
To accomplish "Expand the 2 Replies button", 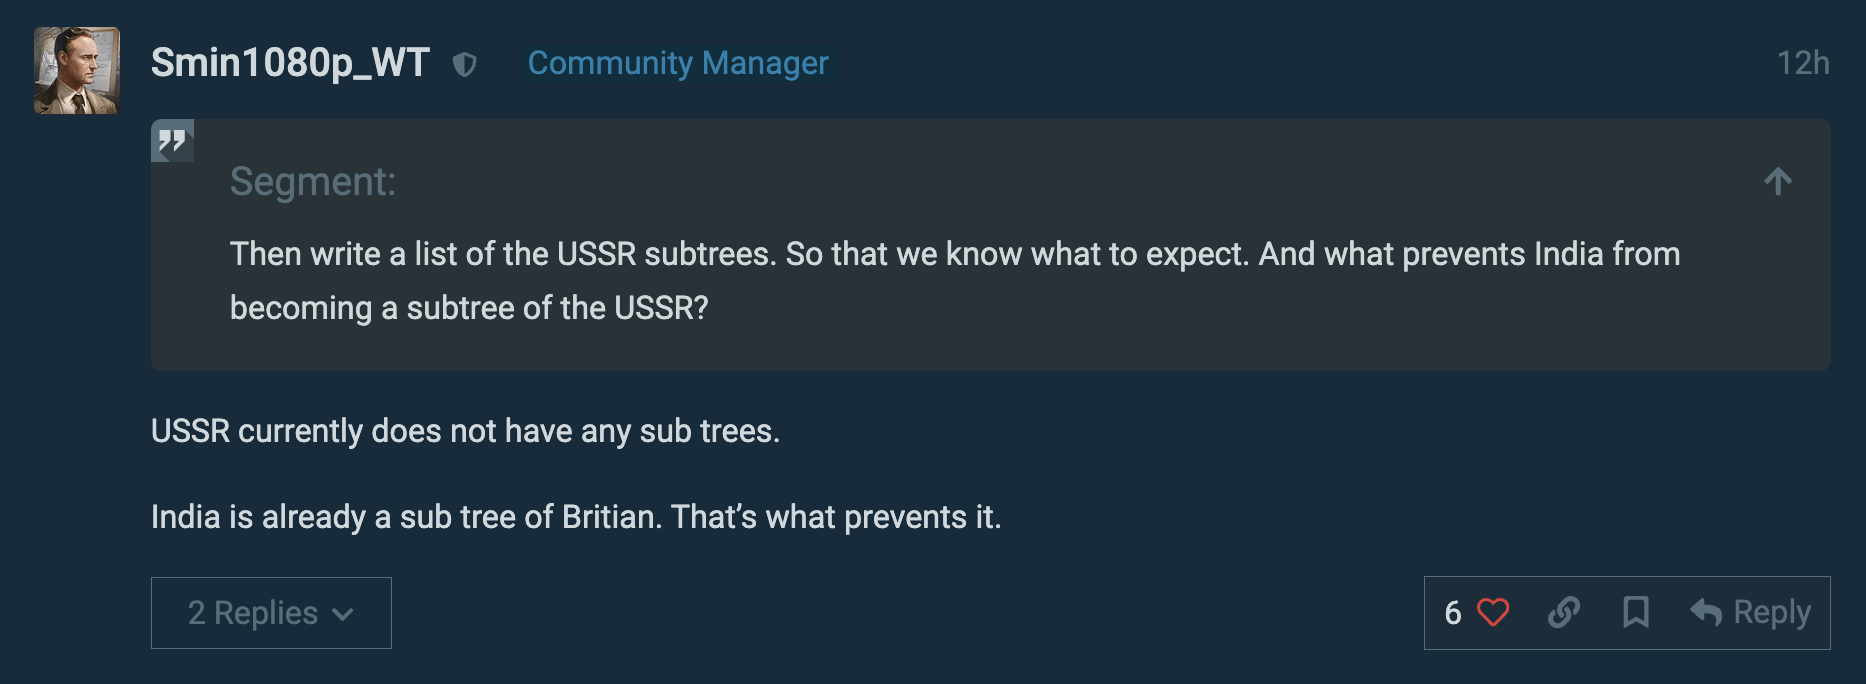I will click(253, 612).
